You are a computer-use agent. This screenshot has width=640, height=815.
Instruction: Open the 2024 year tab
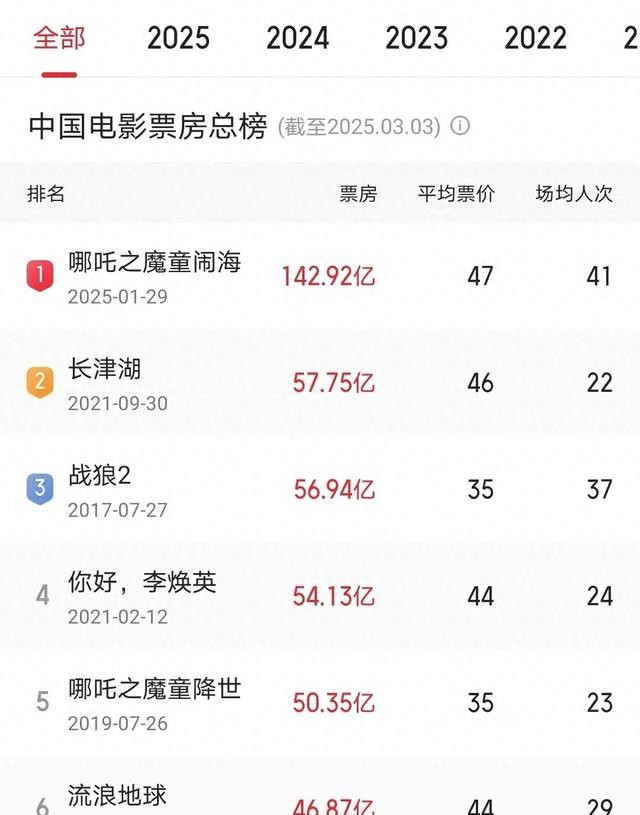click(x=297, y=38)
